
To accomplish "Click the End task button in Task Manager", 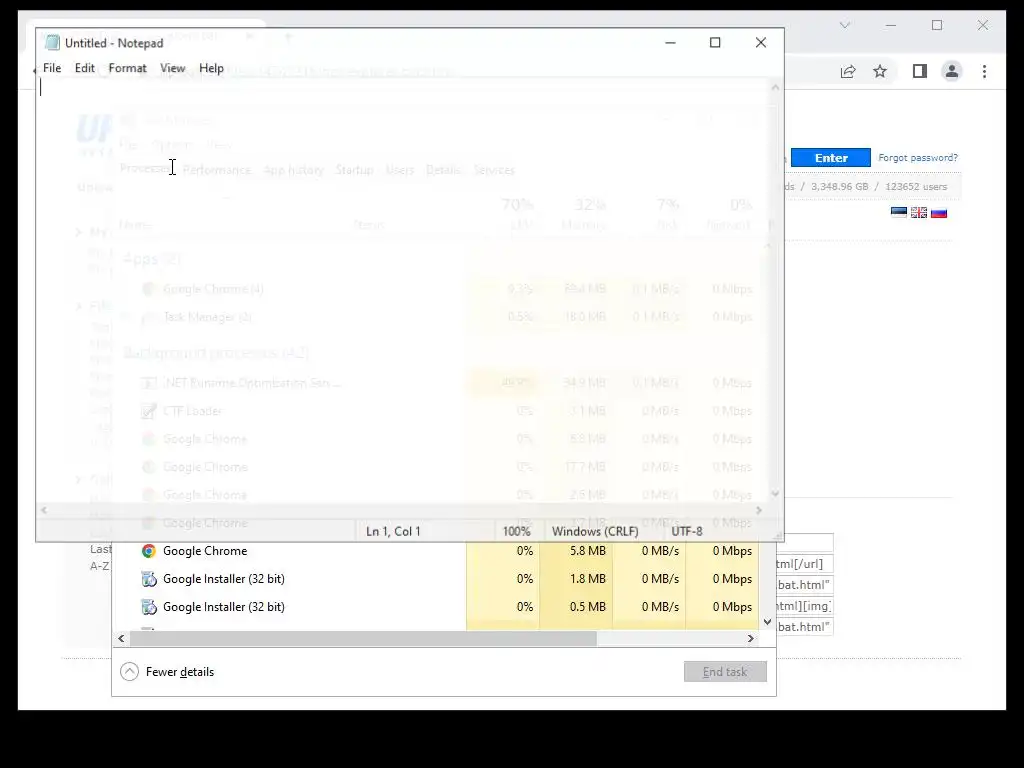I will 725,671.
